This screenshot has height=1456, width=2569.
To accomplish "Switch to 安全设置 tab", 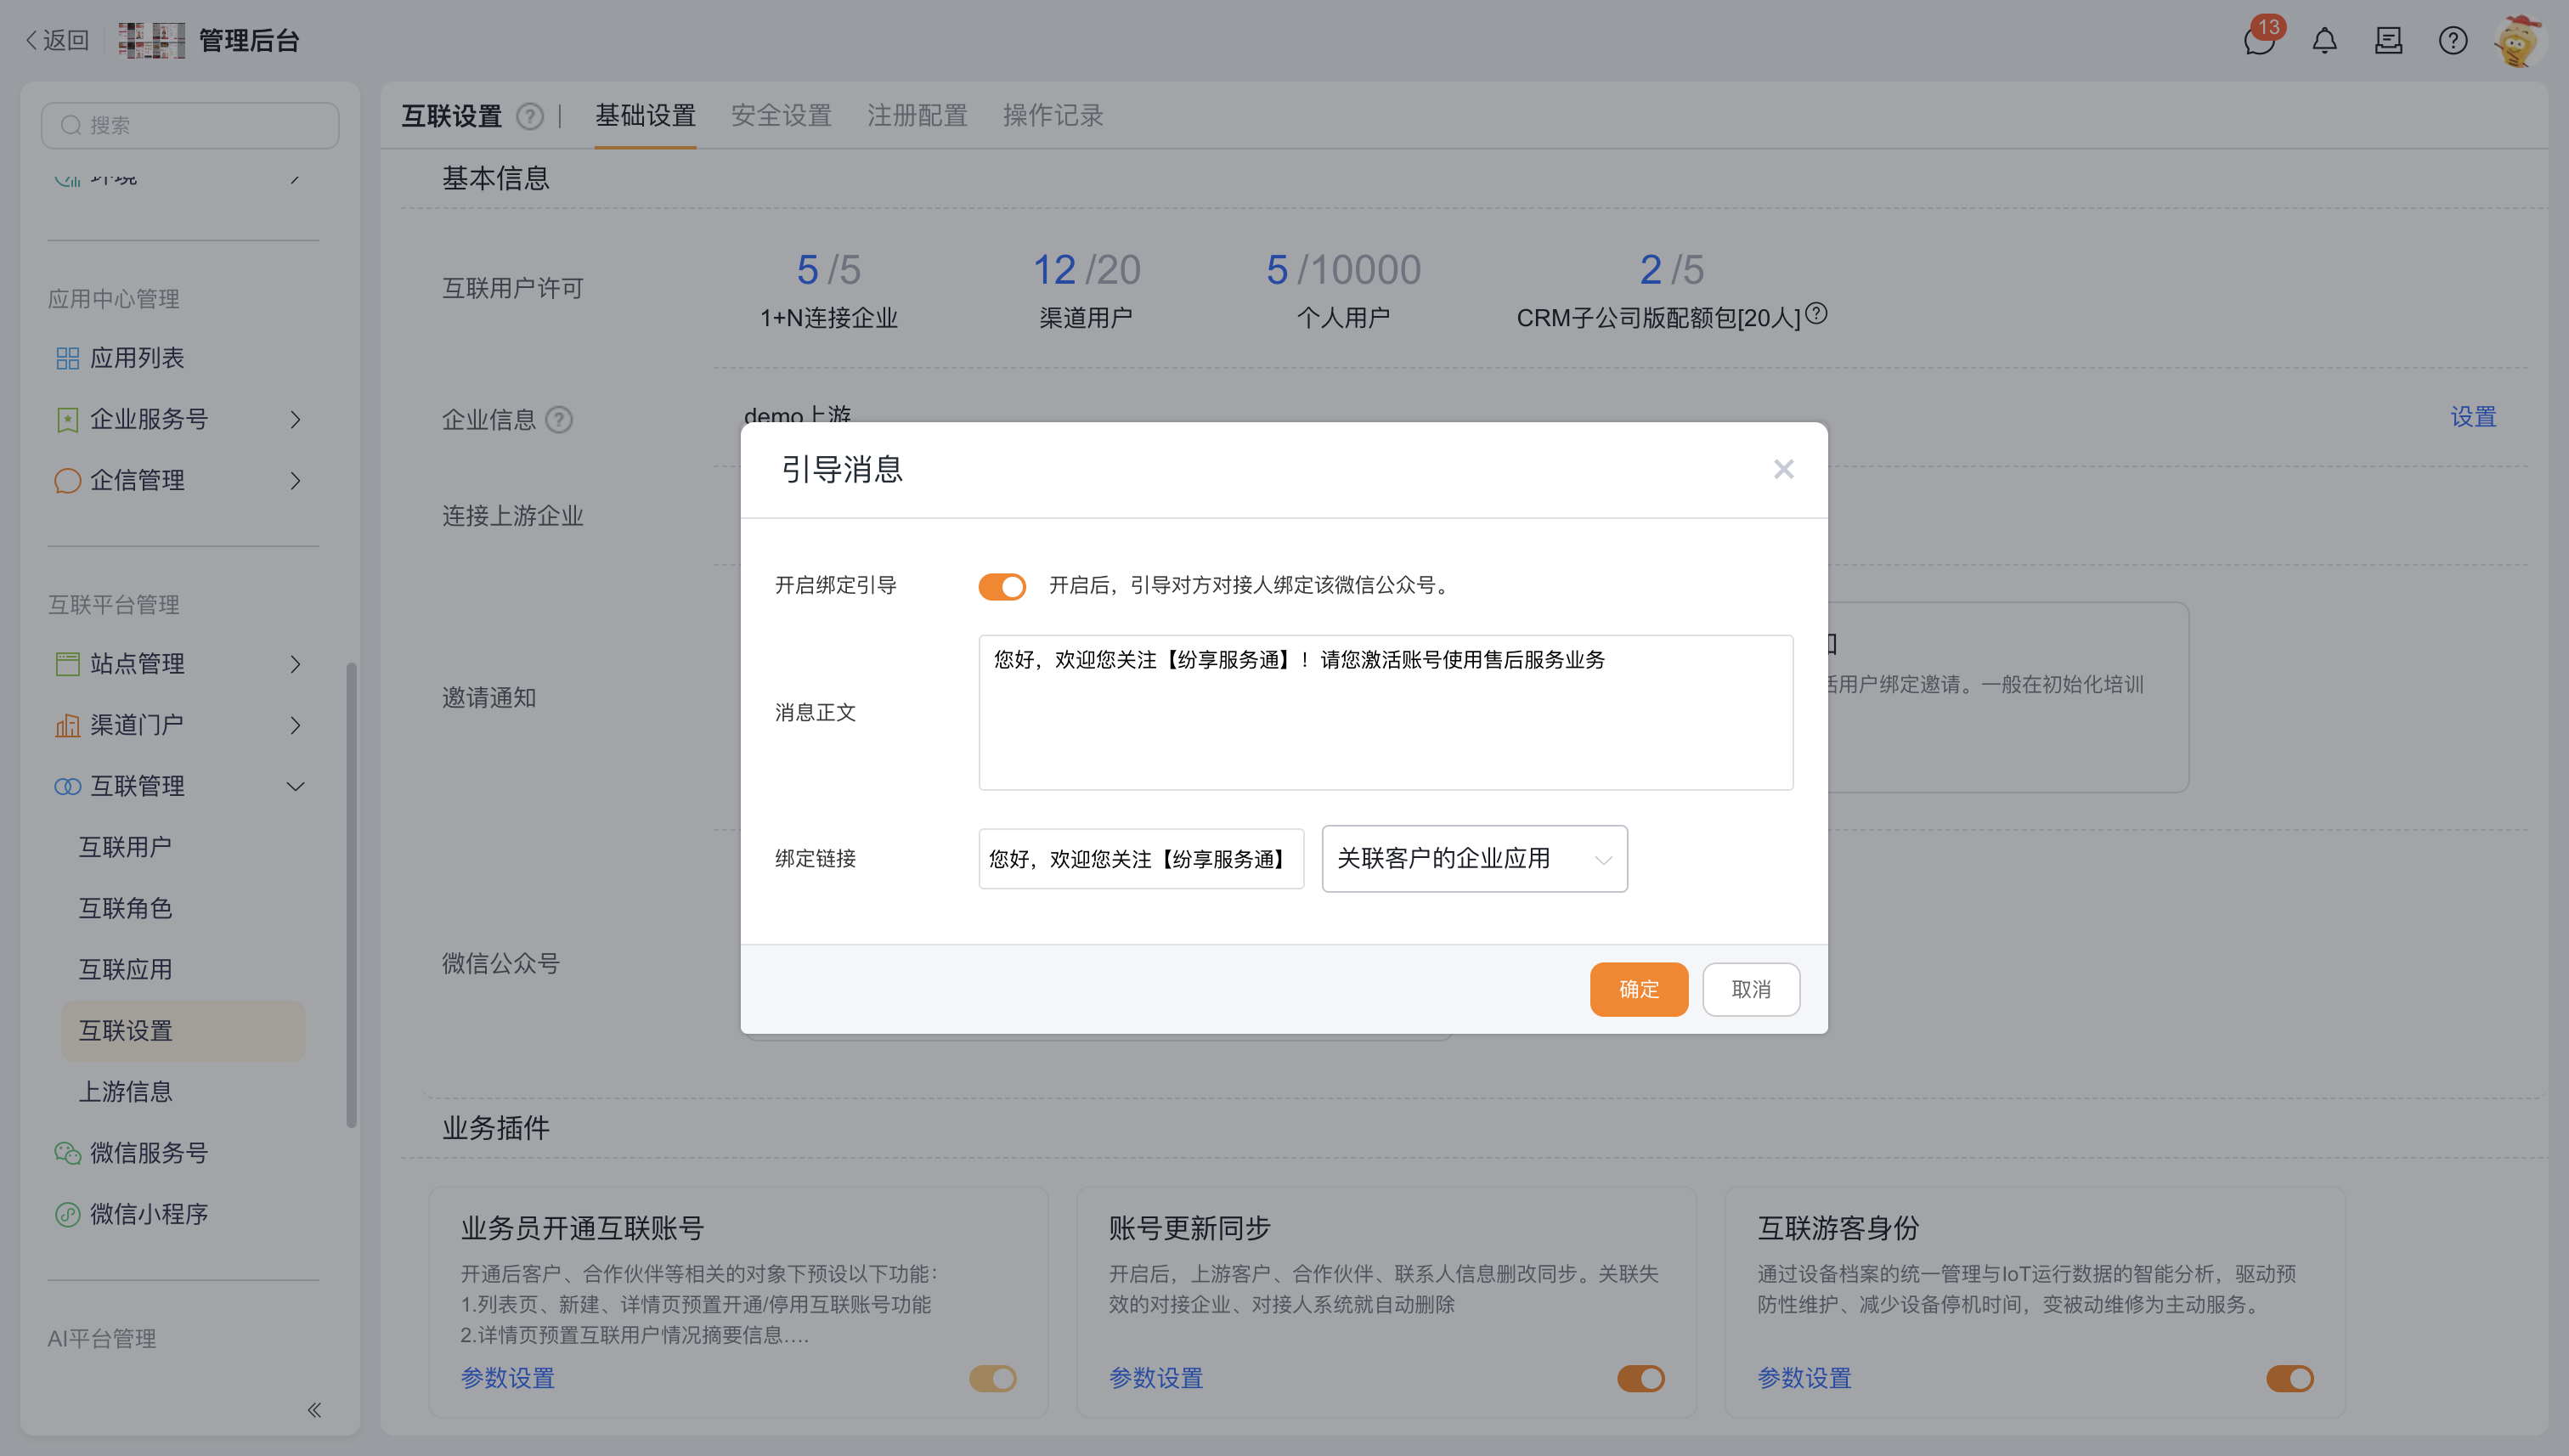I will tap(781, 116).
